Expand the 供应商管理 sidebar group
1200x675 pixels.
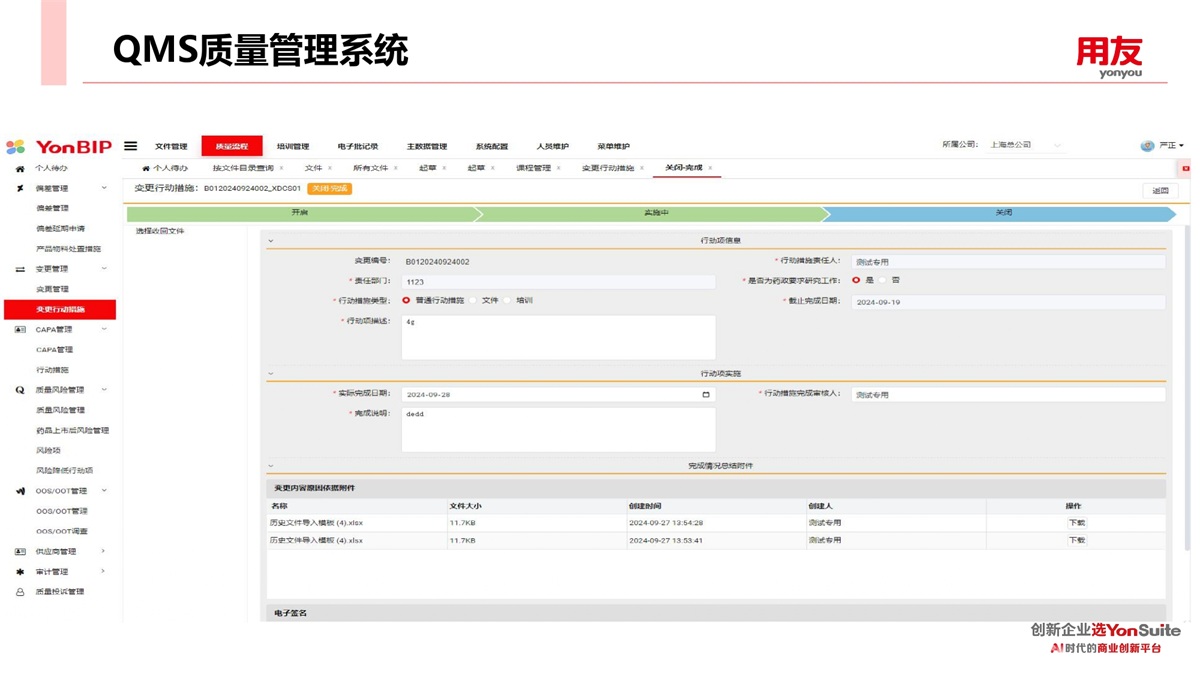pos(103,552)
